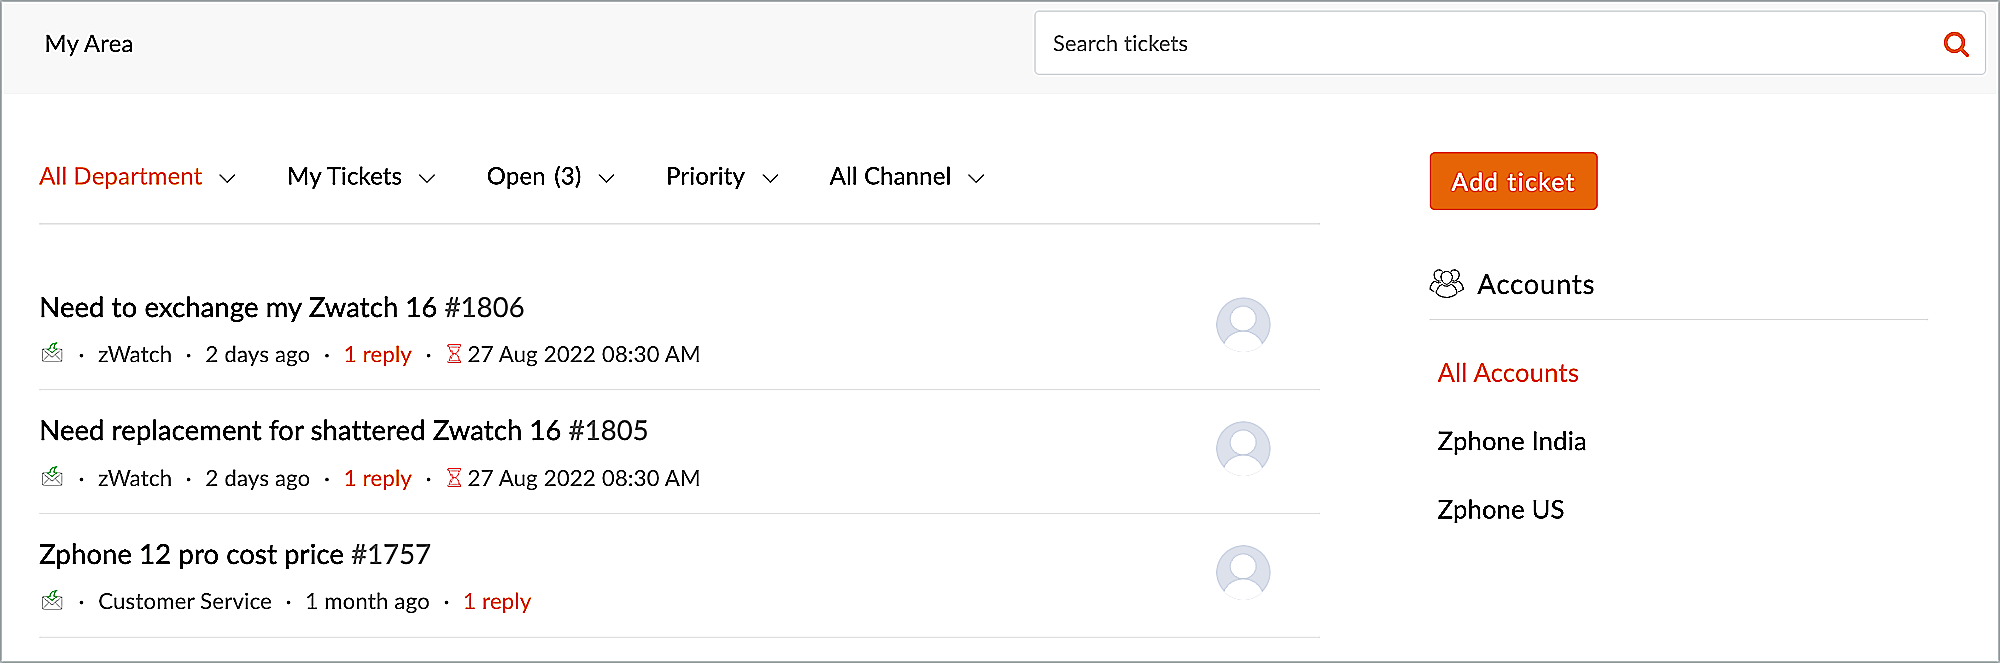Click the email channel icon for ticket #1806

point(52,353)
